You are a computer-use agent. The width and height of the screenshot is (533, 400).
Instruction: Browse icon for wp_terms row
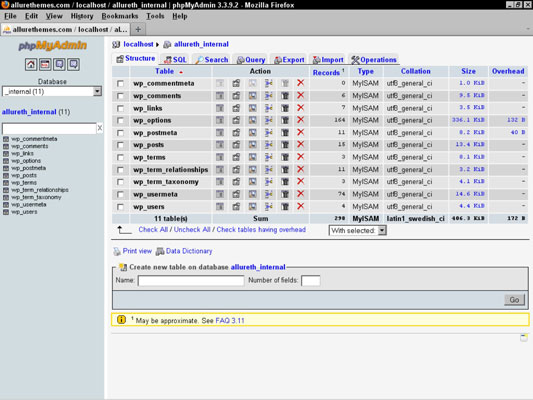[220, 157]
